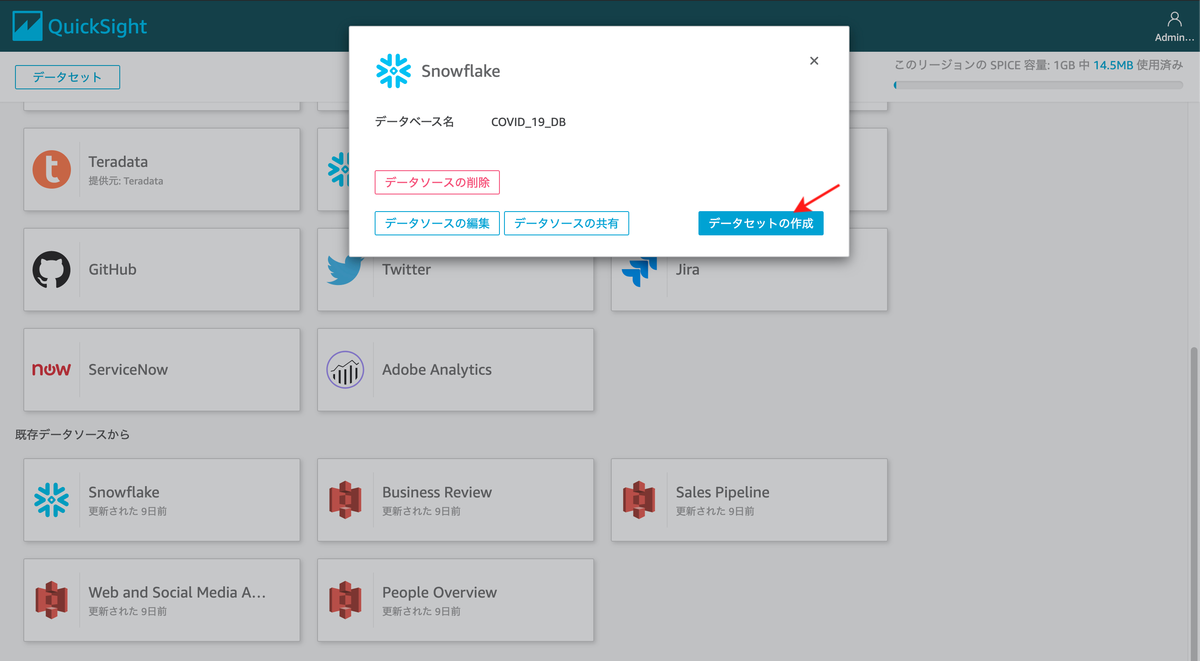Select the Jira data source text

tap(688, 269)
